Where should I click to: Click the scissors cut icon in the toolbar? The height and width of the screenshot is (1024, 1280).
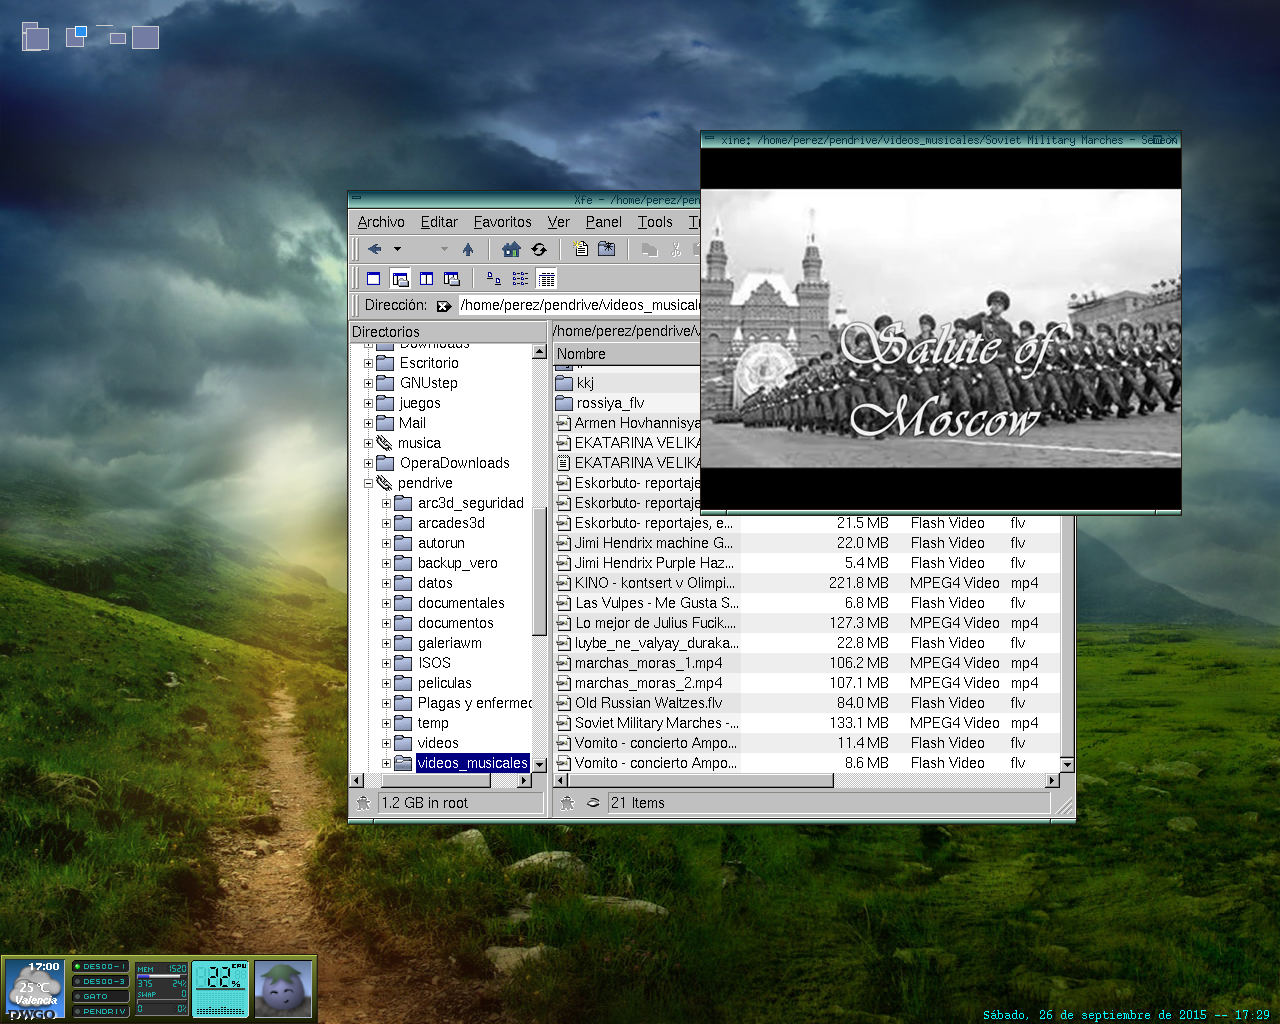676,249
